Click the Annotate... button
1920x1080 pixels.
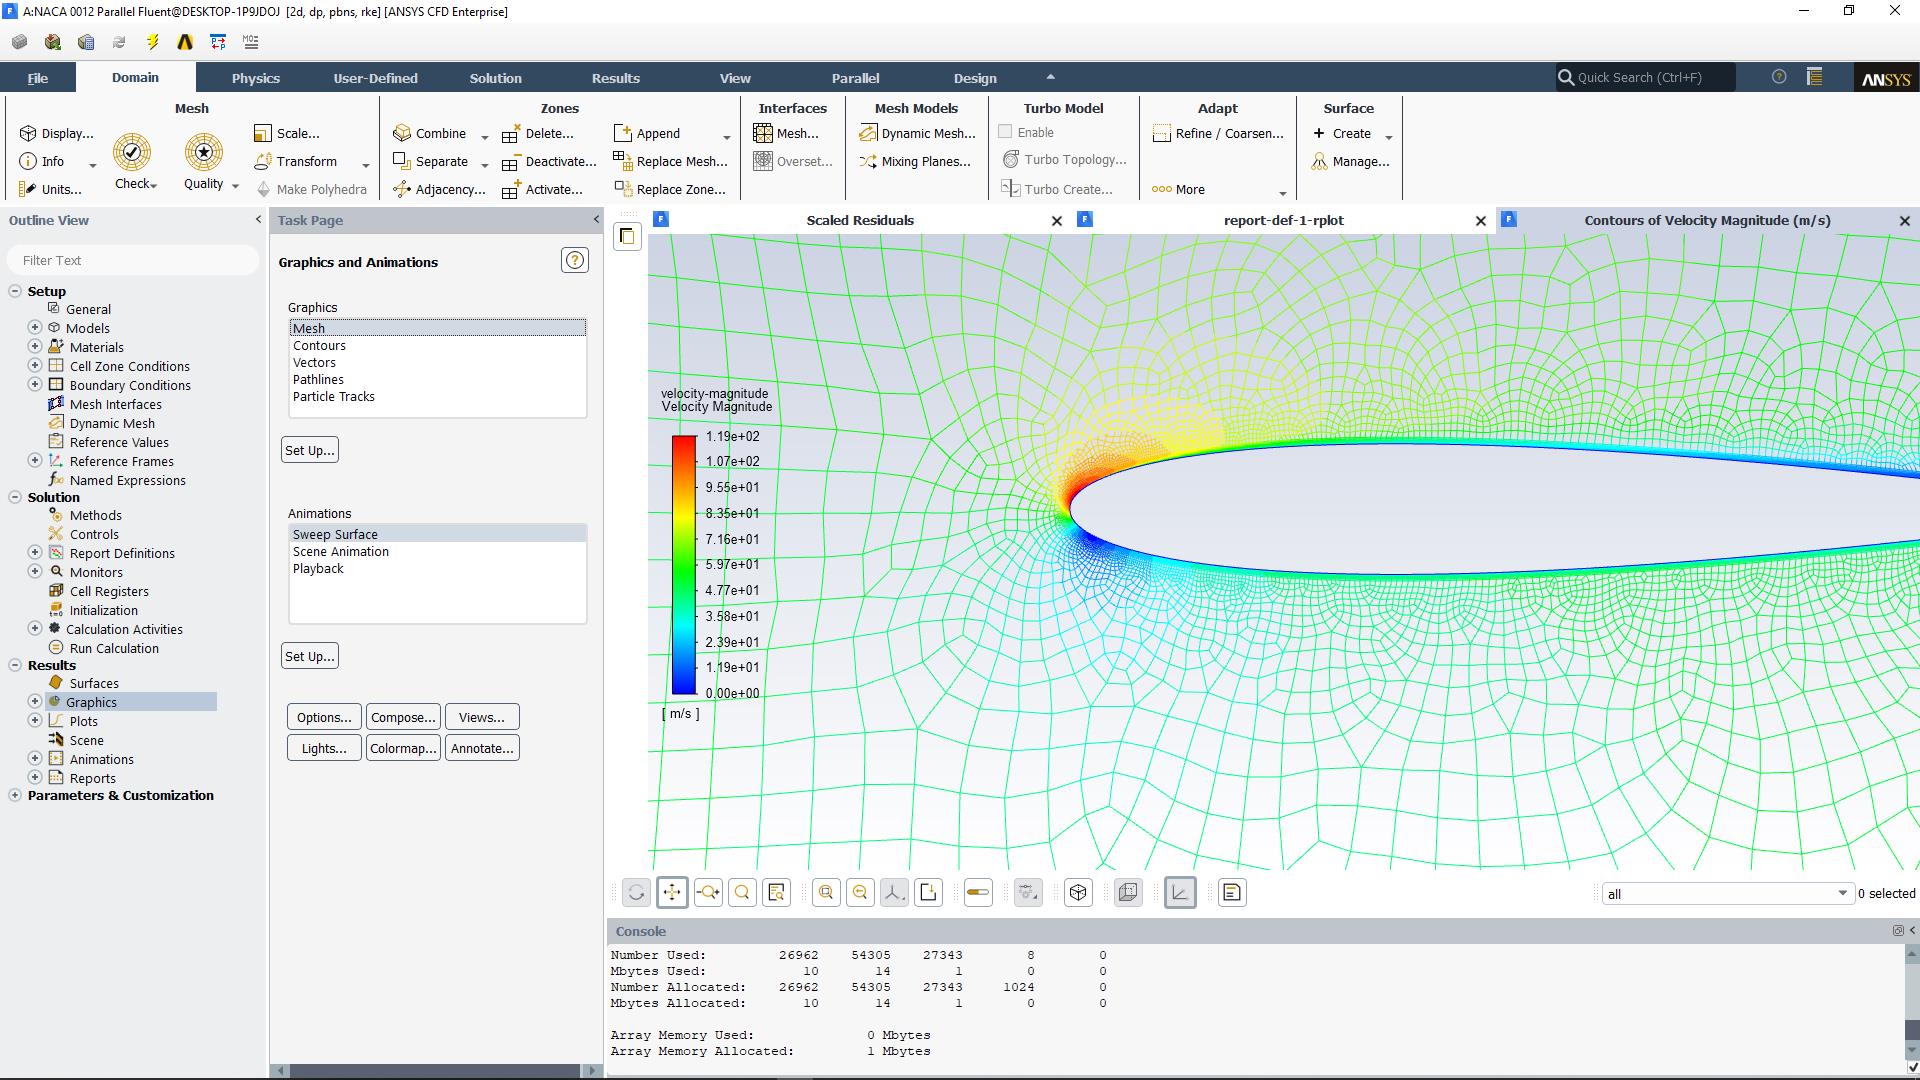pos(482,748)
